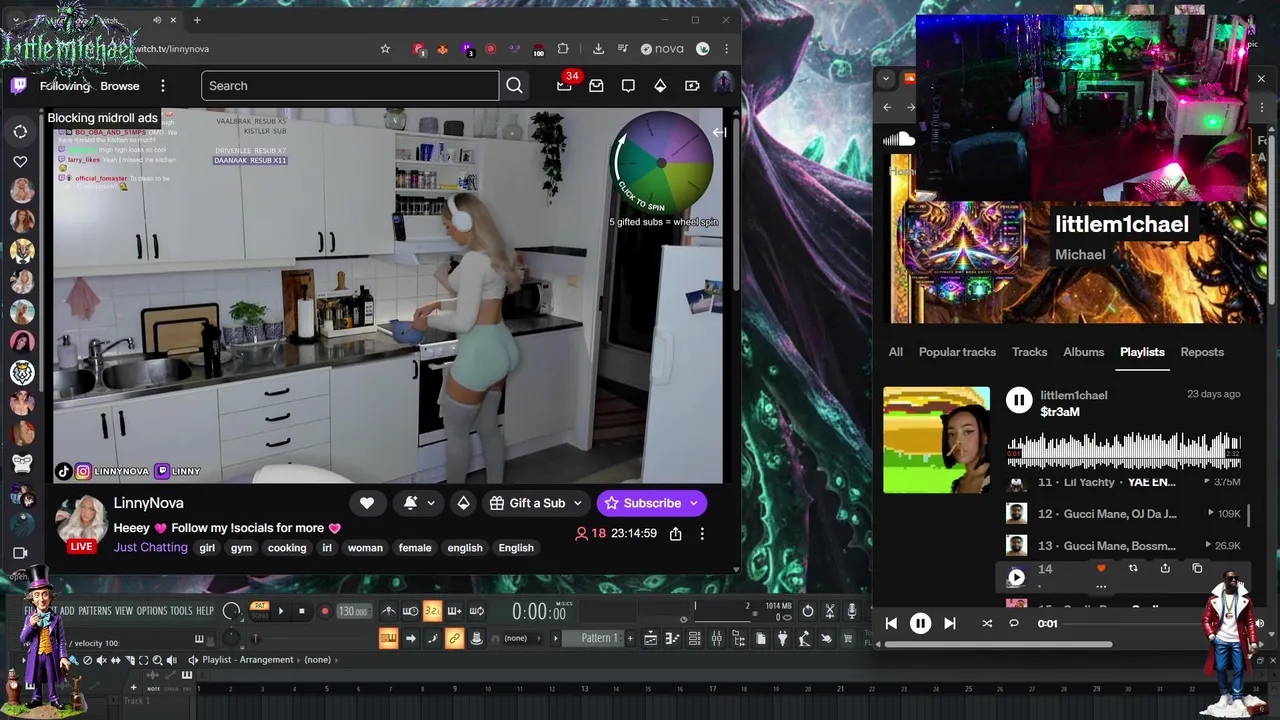The height and width of the screenshot is (720, 1280).
Task: Start recording in FL Studio
Action: coord(324,611)
